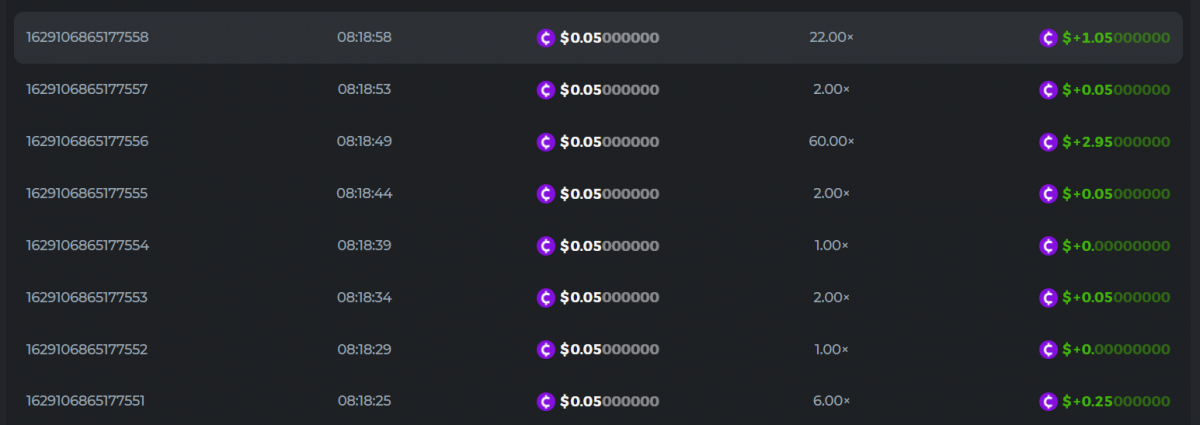The image size is (1200, 425).
Task: Open bet ID 1629106865177554
Action: (x=87, y=246)
